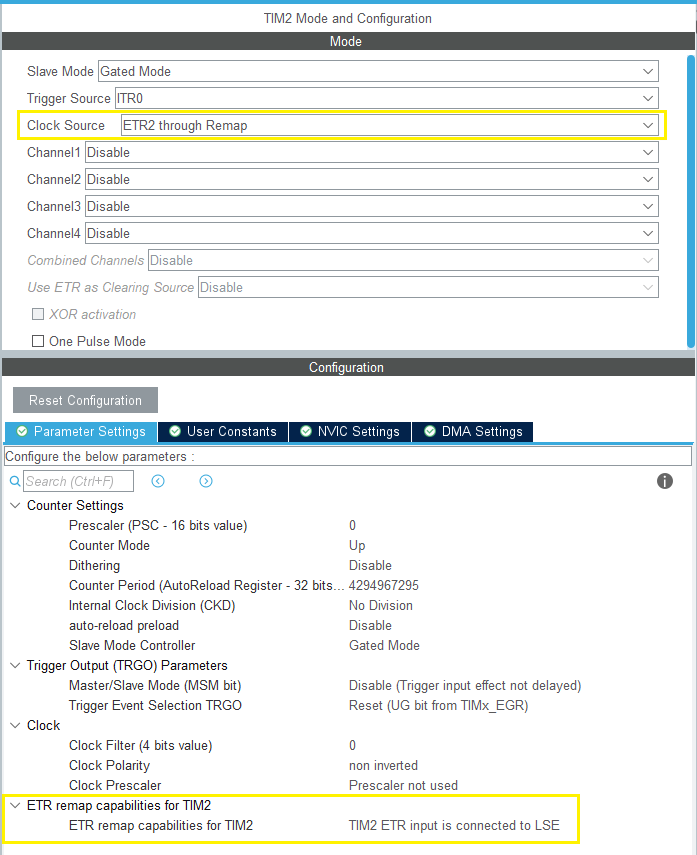The image size is (697, 855).
Task: Select Master/Slave Mode Disable value
Action: coord(465,685)
